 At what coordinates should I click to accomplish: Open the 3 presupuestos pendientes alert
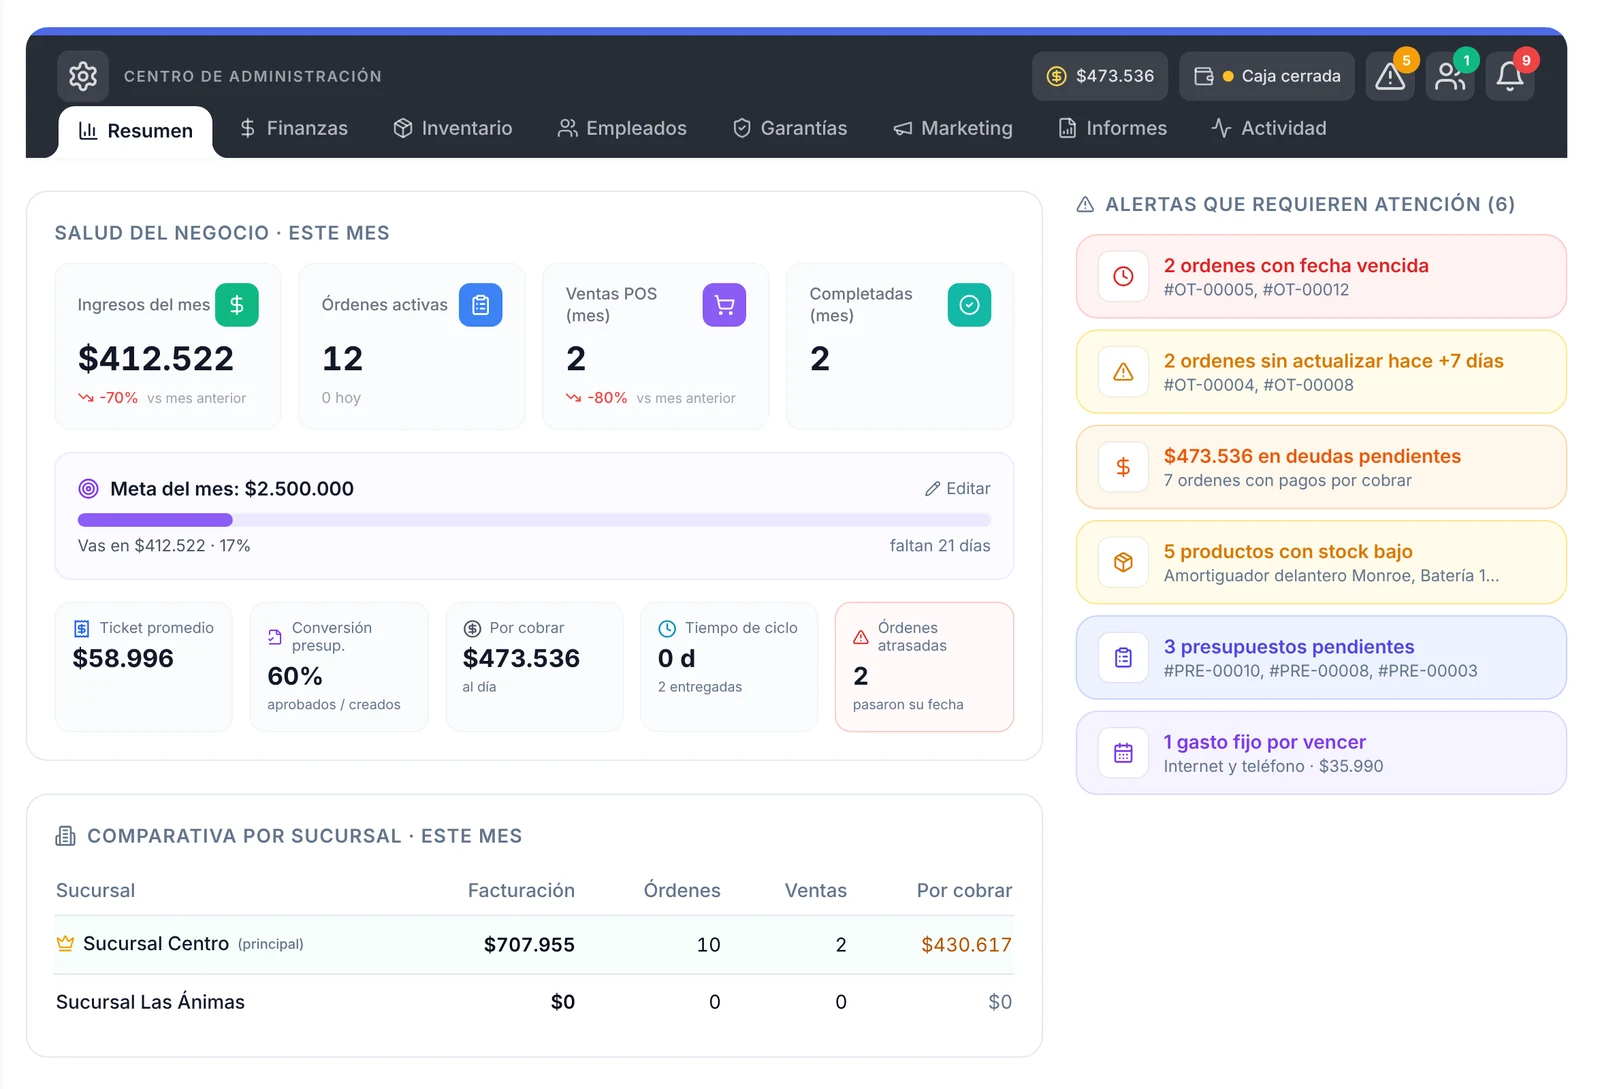pos(1321,658)
